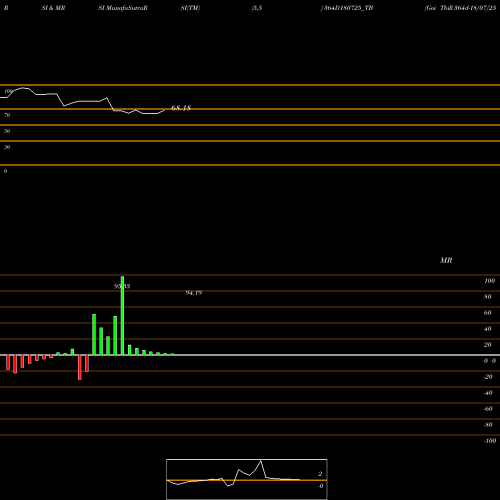Click the MR axis label -100
This screenshot has width=500, height=500.
(490, 441)
